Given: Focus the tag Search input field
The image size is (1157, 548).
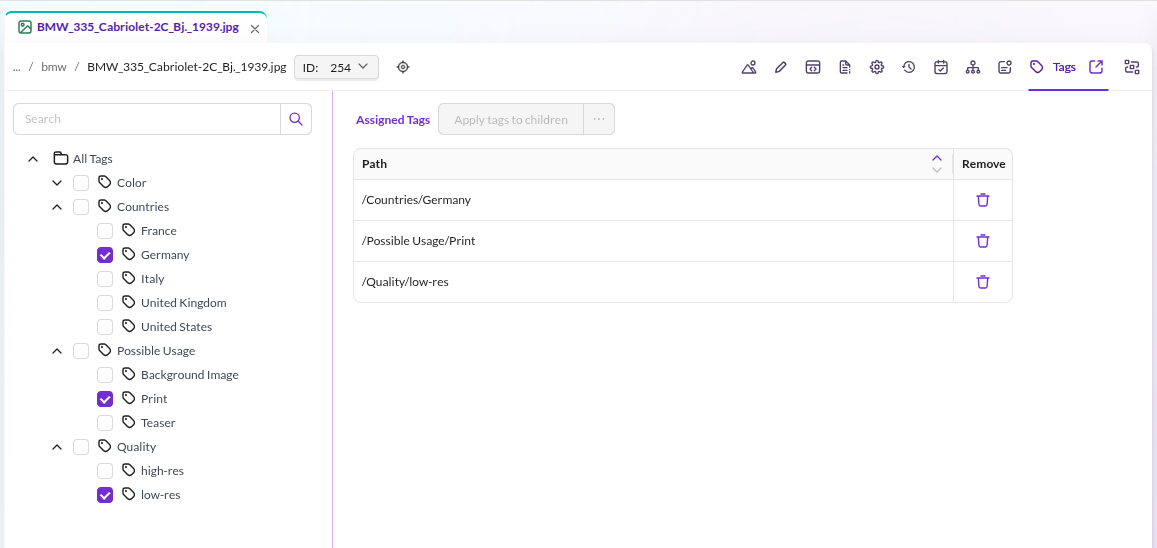Looking at the screenshot, I should 147,119.
